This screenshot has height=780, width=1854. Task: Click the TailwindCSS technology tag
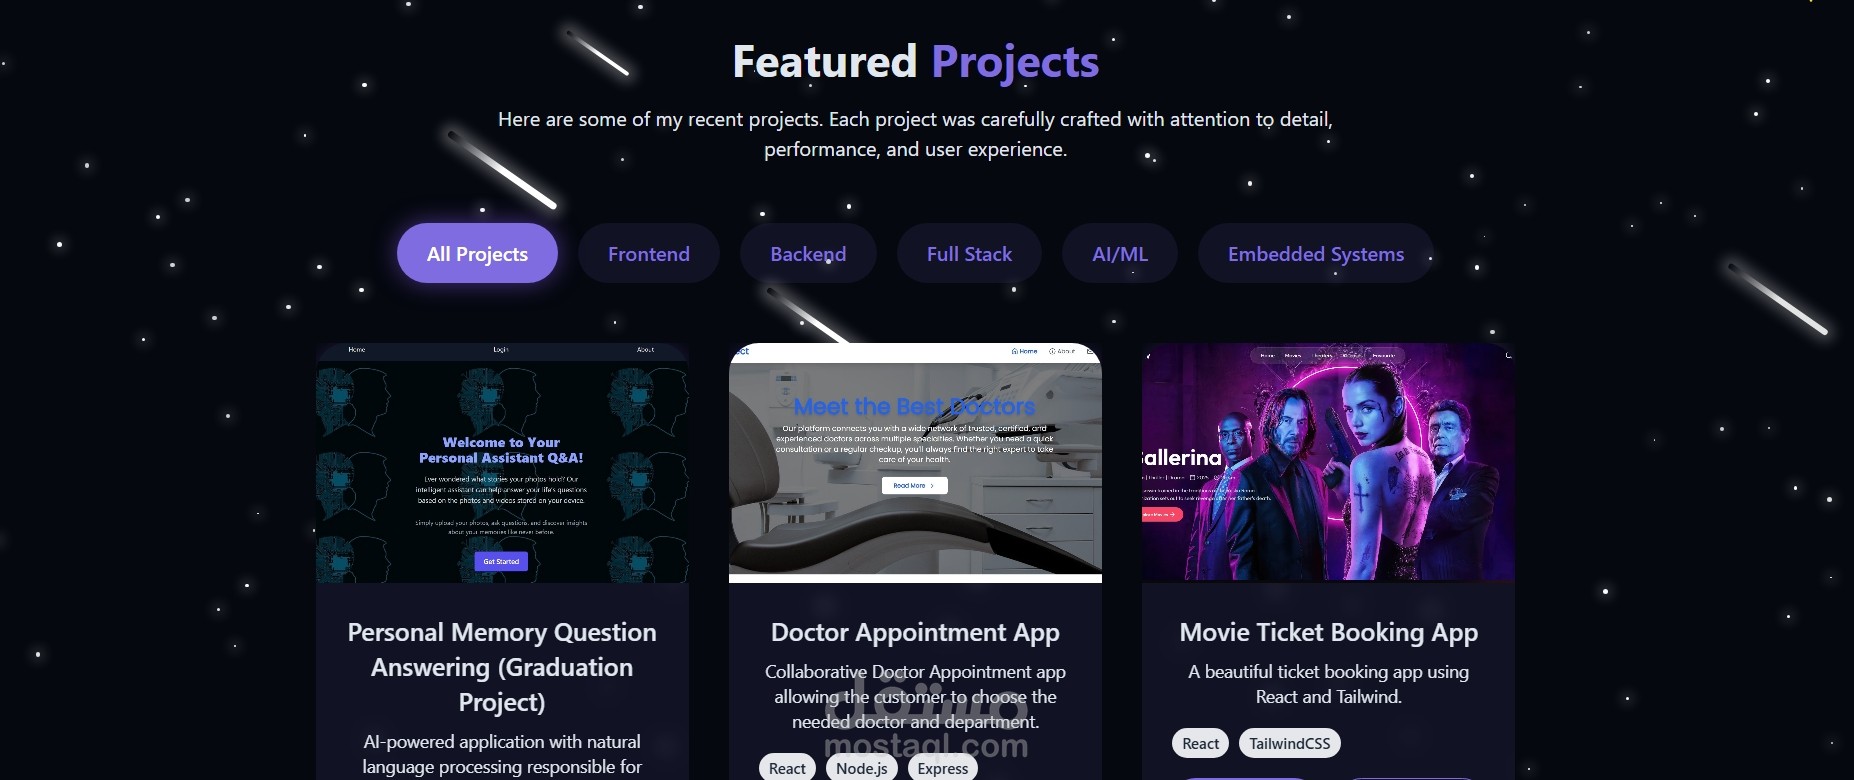pos(1289,743)
